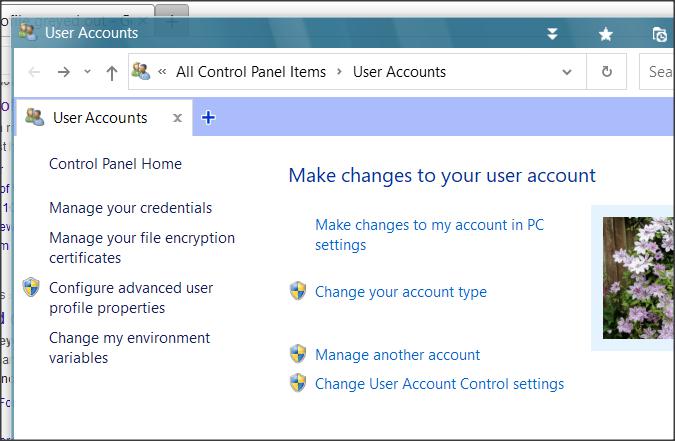This screenshot has width=675, height=441.
Task: Click shield icon beside Change your account type
Action: pyautogui.click(x=298, y=291)
